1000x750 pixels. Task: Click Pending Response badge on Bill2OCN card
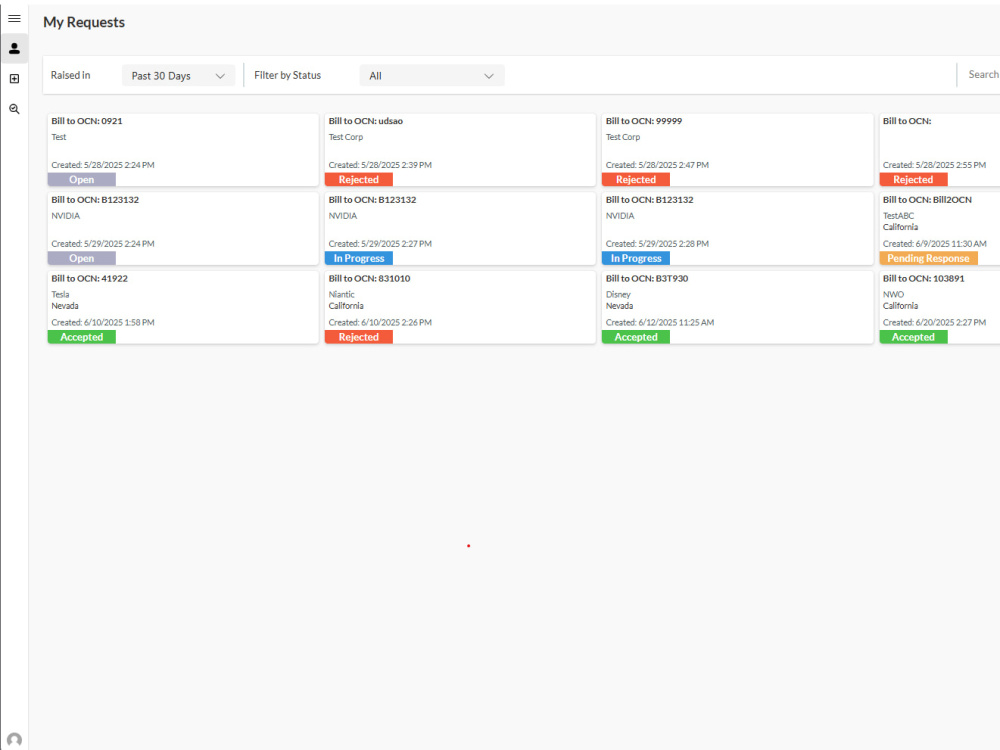point(928,258)
